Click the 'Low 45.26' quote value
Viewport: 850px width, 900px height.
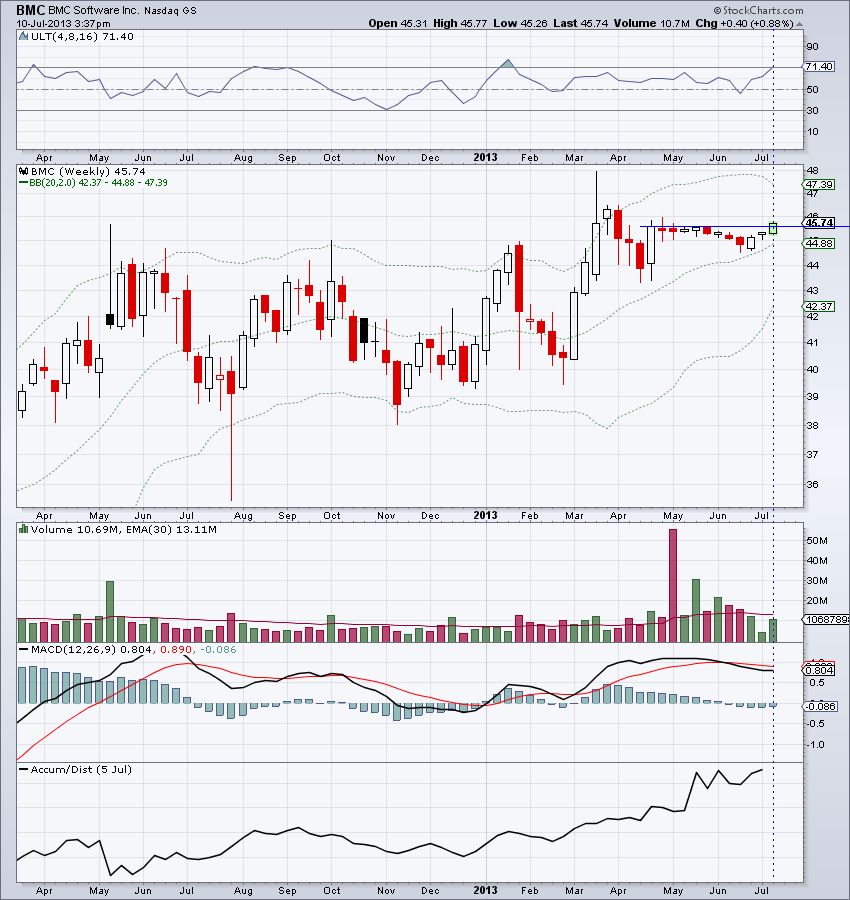520,24
